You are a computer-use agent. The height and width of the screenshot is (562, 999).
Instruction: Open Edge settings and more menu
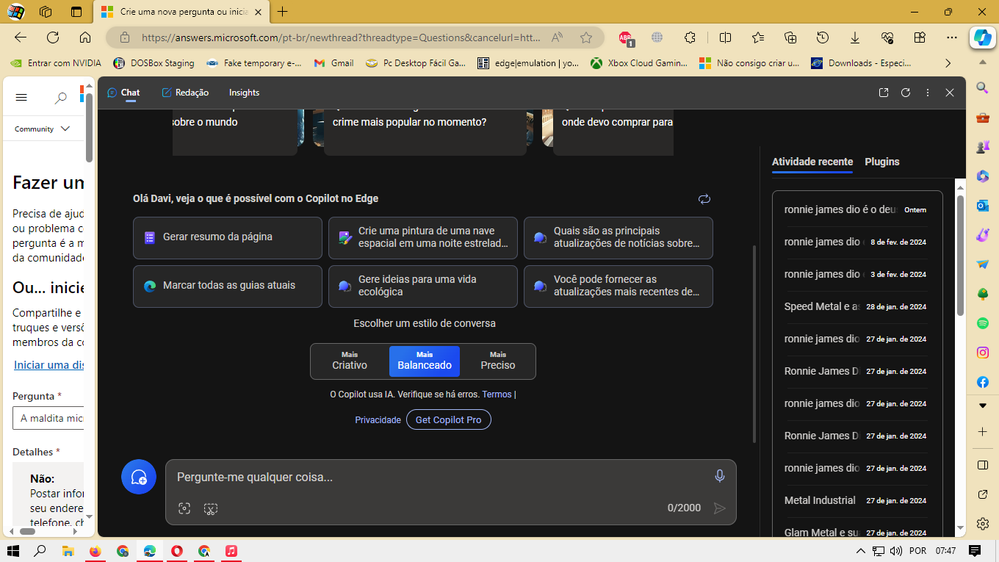coord(952,38)
